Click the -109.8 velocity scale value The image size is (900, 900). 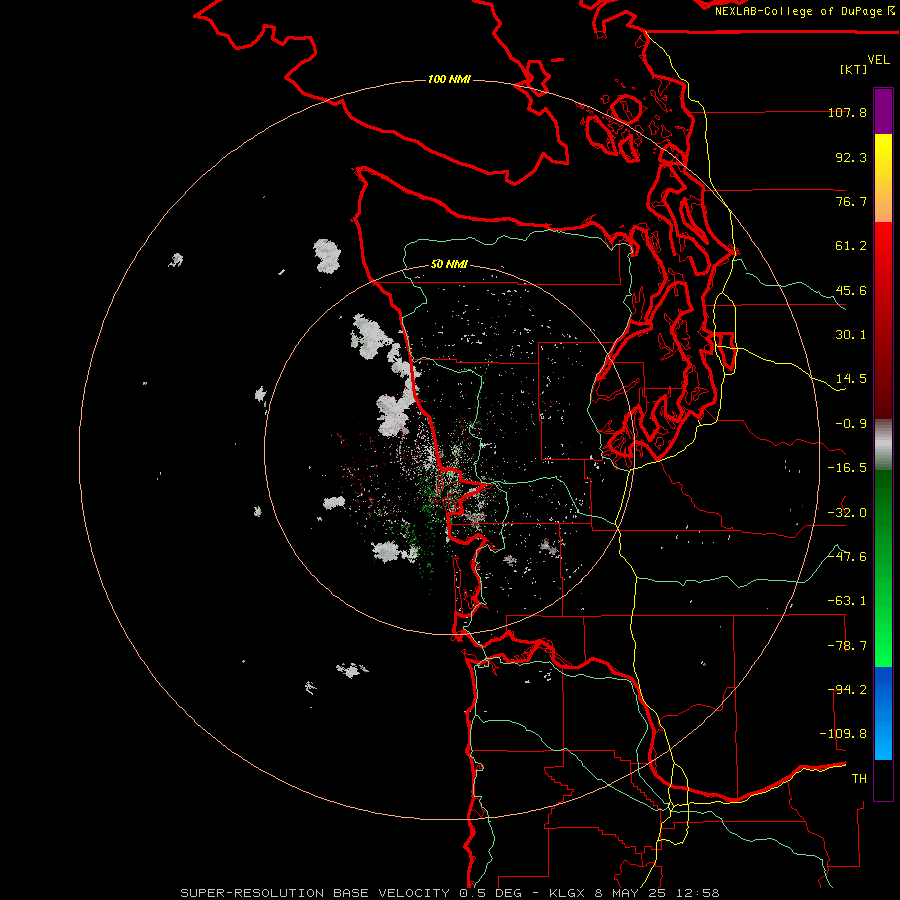[x=843, y=734]
